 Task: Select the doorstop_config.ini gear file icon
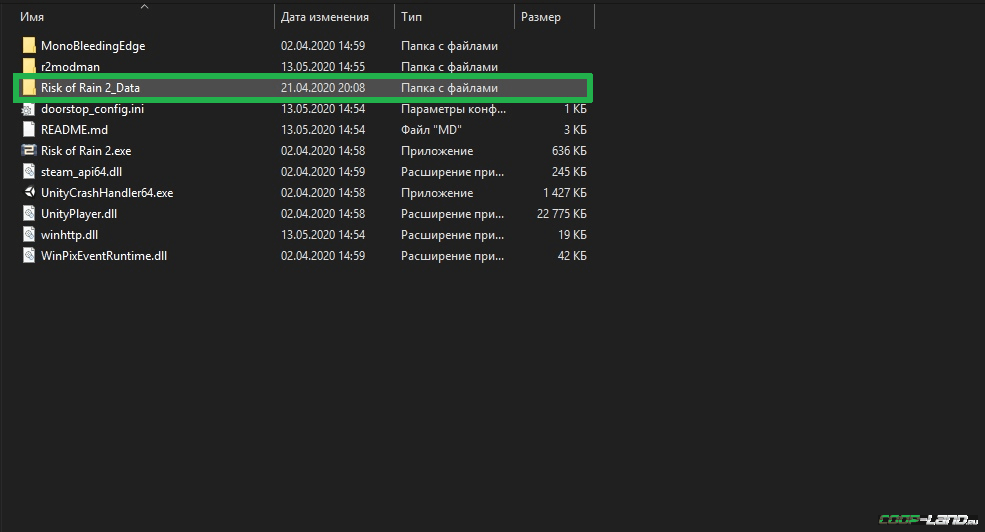(x=28, y=109)
